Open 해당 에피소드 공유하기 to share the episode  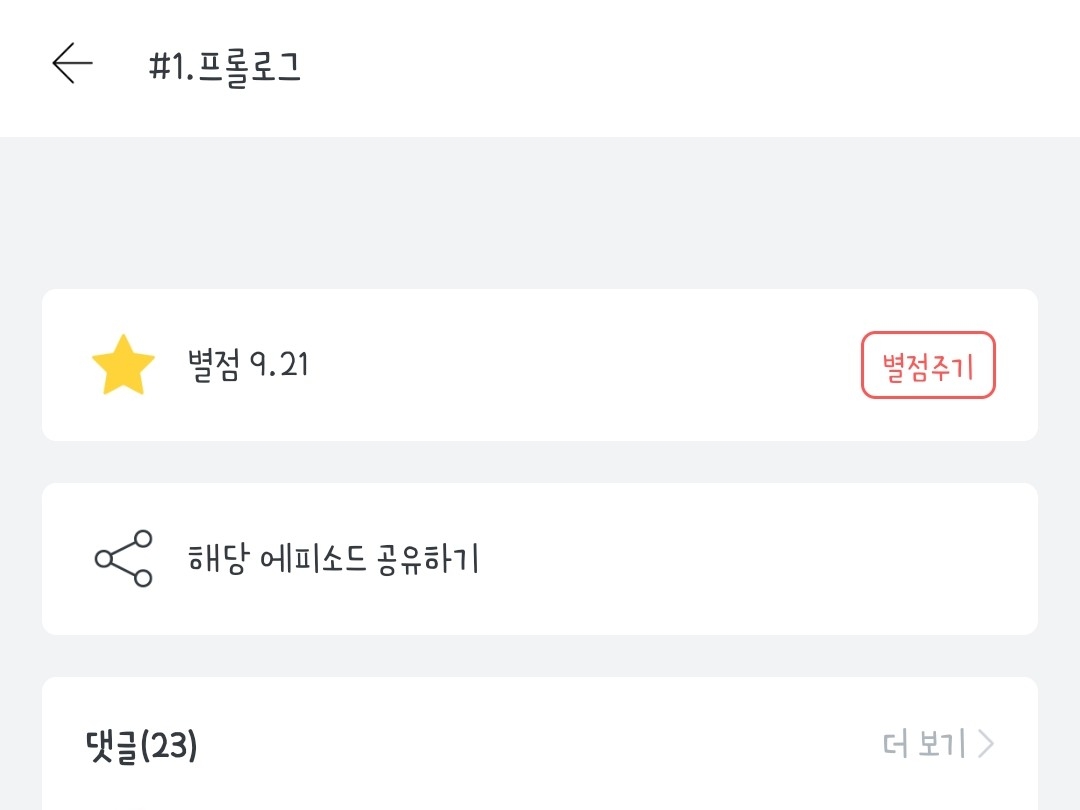(333, 558)
